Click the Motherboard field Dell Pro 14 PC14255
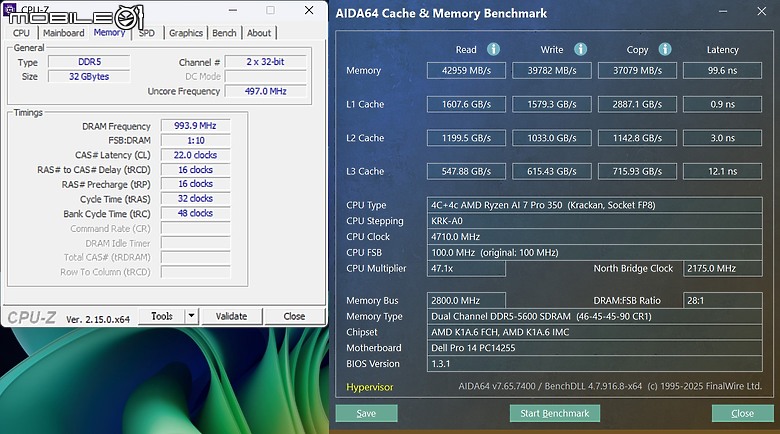780x434 pixels. [x=594, y=348]
